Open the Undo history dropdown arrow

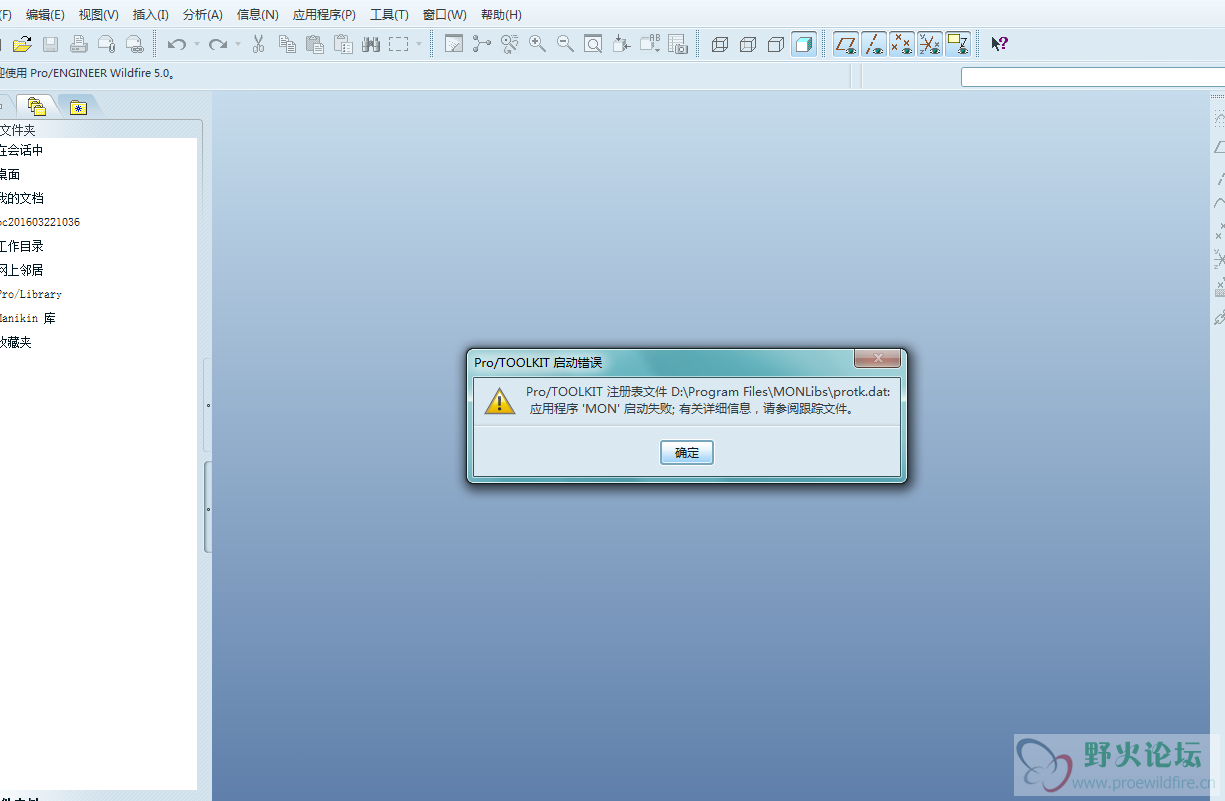196,44
